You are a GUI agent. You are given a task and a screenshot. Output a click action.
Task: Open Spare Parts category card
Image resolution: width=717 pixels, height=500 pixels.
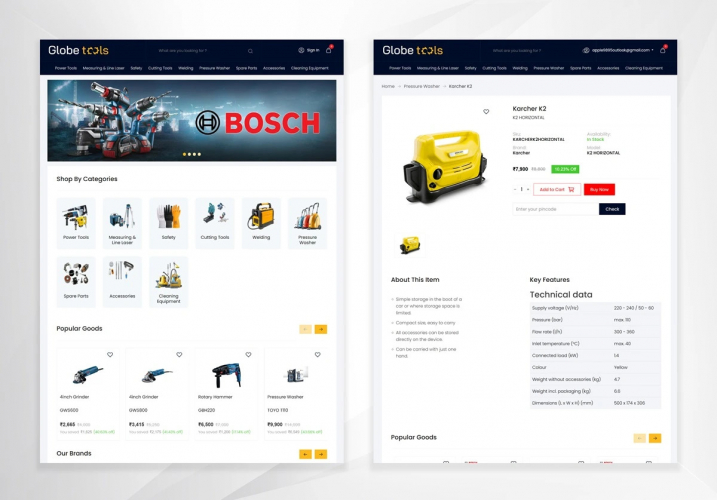76,281
